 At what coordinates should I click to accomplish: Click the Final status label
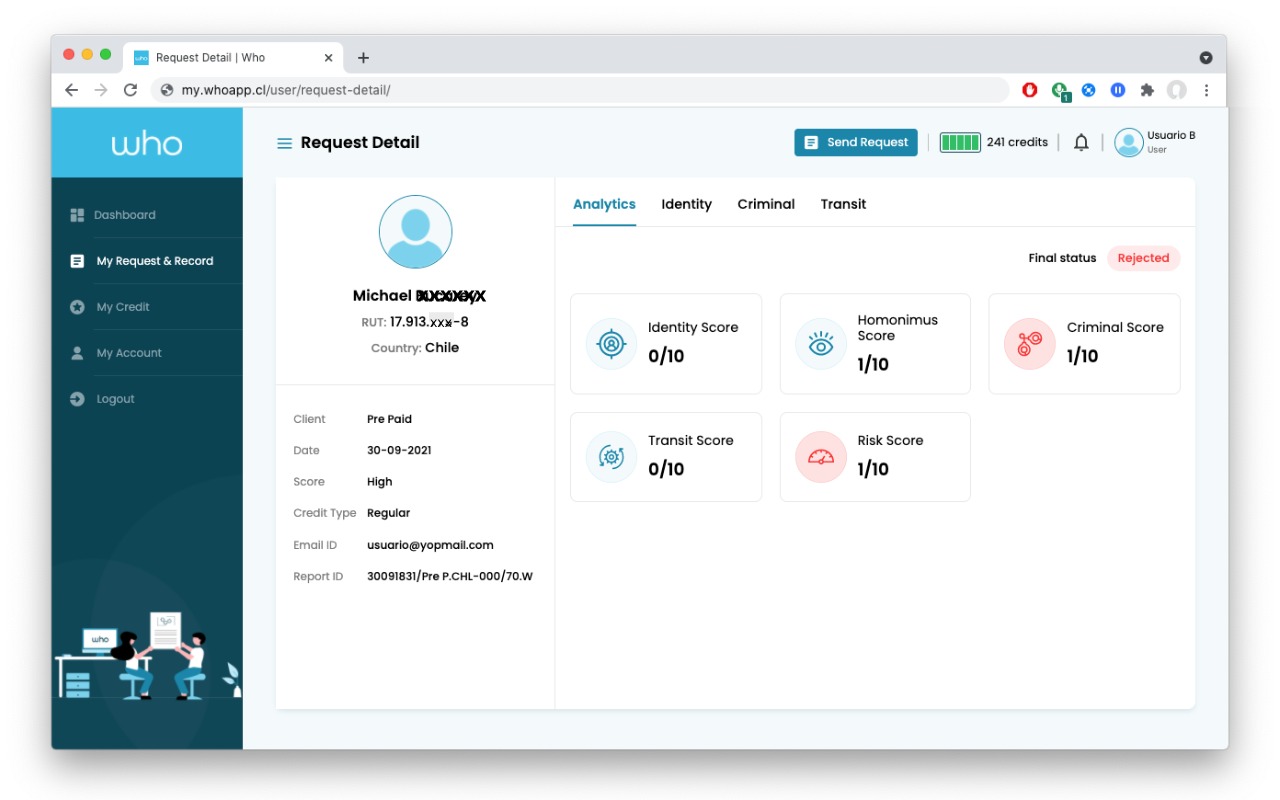tap(1062, 258)
